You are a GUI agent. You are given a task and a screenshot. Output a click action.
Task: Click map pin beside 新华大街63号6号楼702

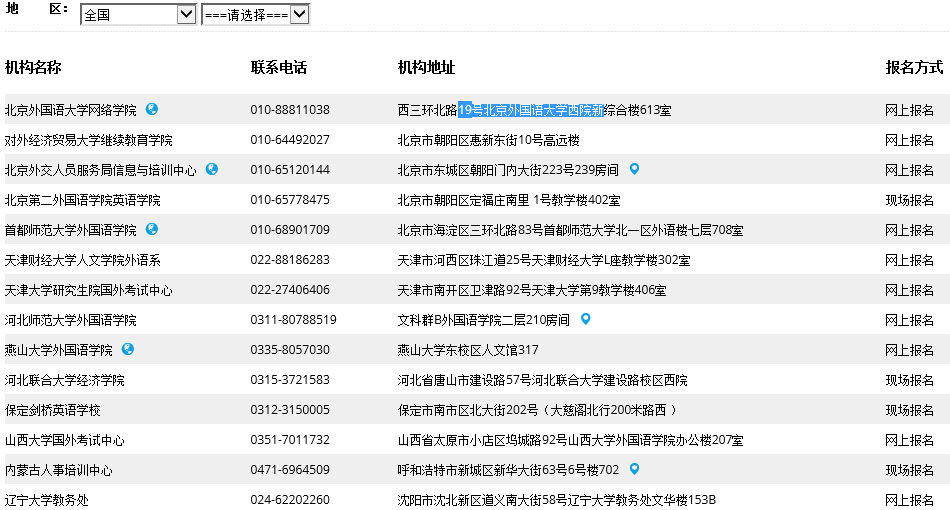coord(634,469)
